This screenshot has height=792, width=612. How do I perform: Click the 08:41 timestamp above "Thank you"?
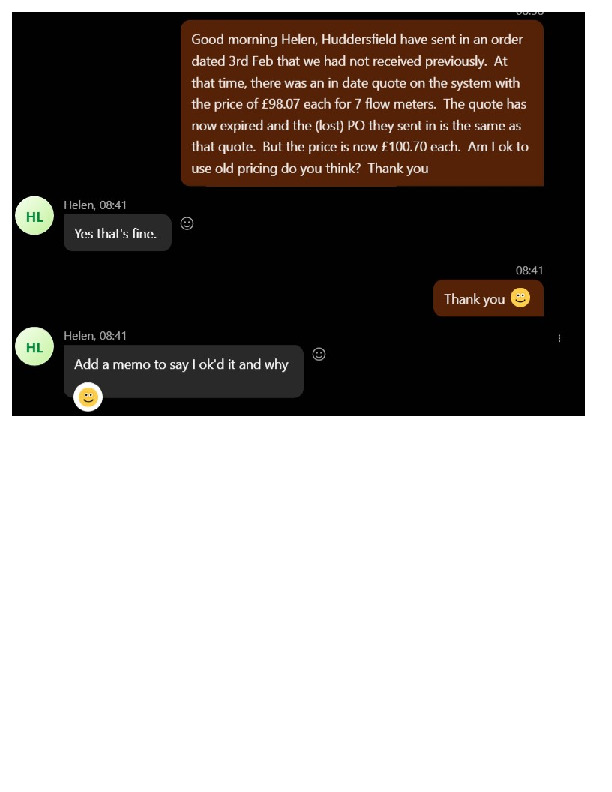[x=529, y=270]
